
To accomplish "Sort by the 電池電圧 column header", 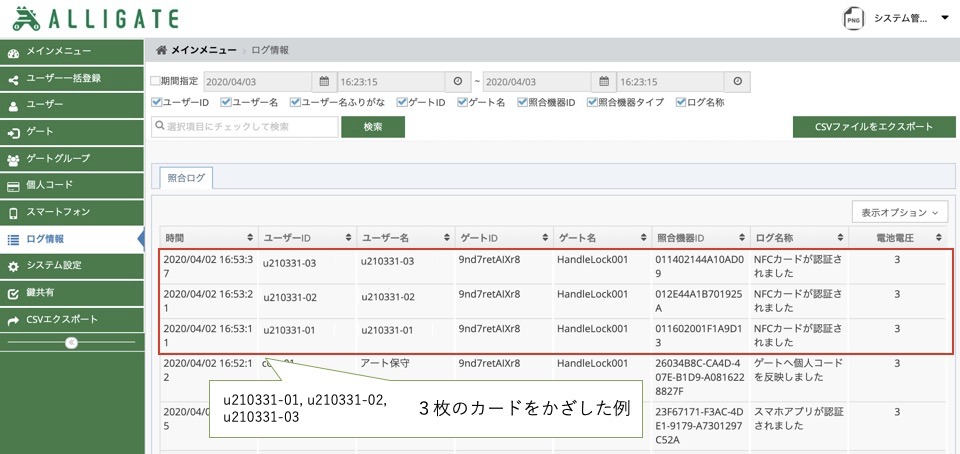I will pyautogui.click(x=896, y=238).
